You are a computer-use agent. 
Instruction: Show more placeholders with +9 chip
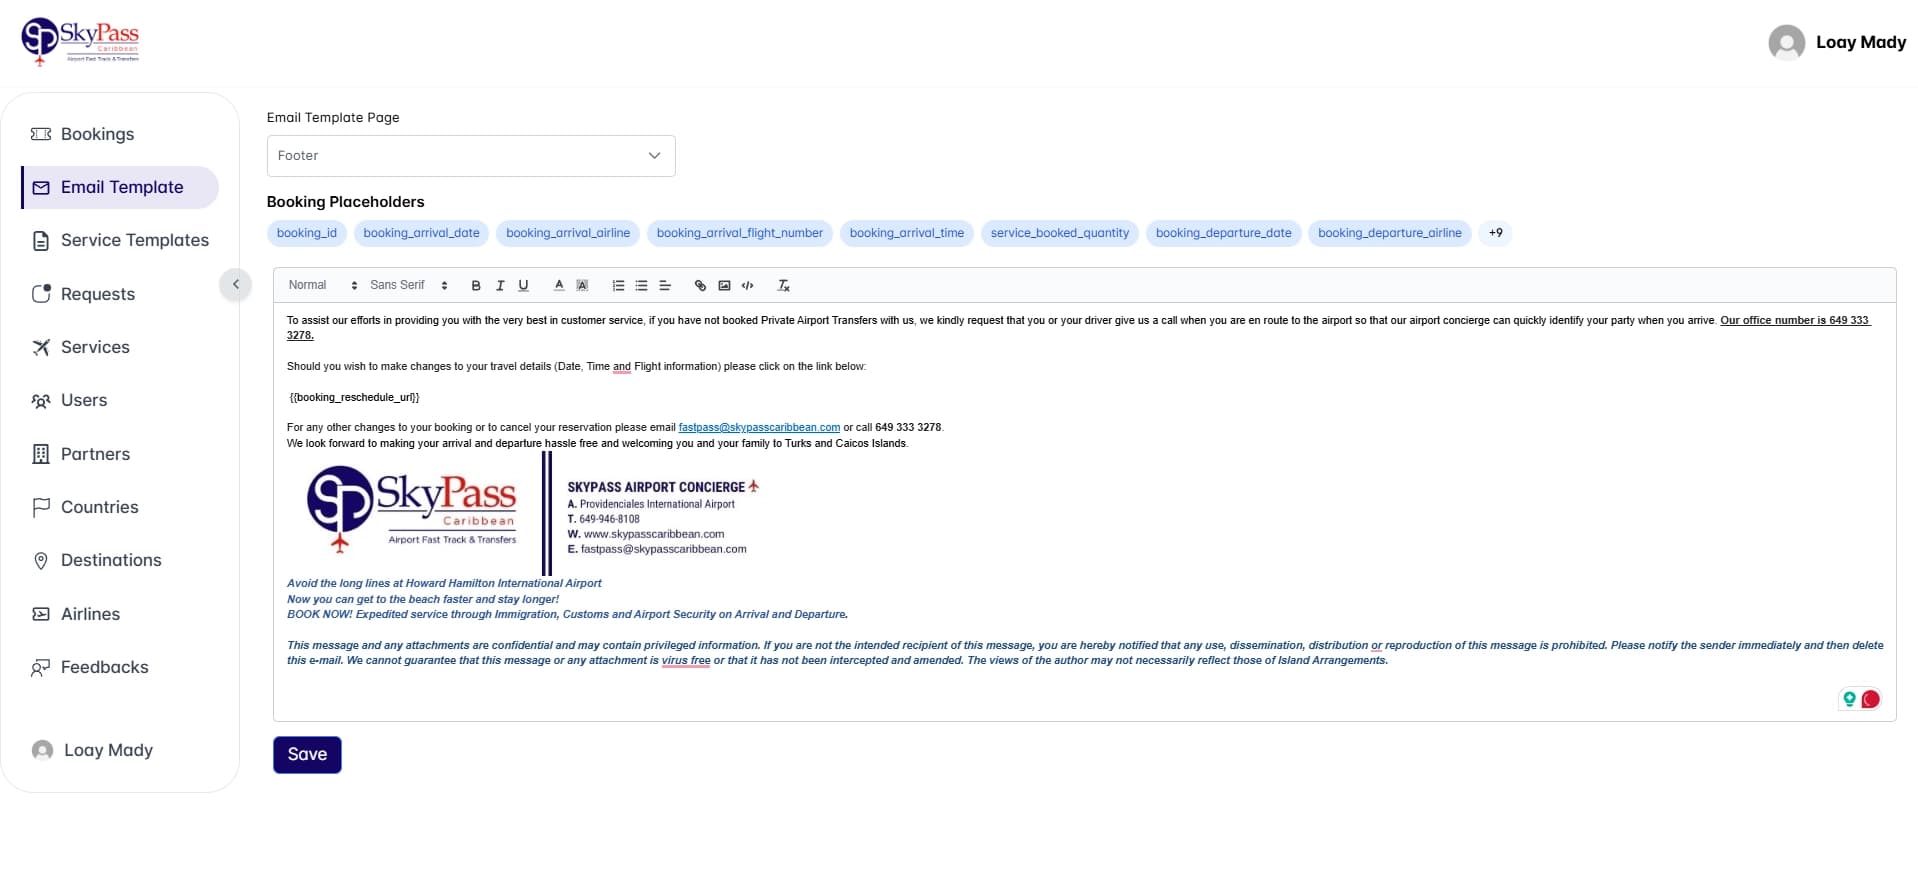click(1496, 233)
